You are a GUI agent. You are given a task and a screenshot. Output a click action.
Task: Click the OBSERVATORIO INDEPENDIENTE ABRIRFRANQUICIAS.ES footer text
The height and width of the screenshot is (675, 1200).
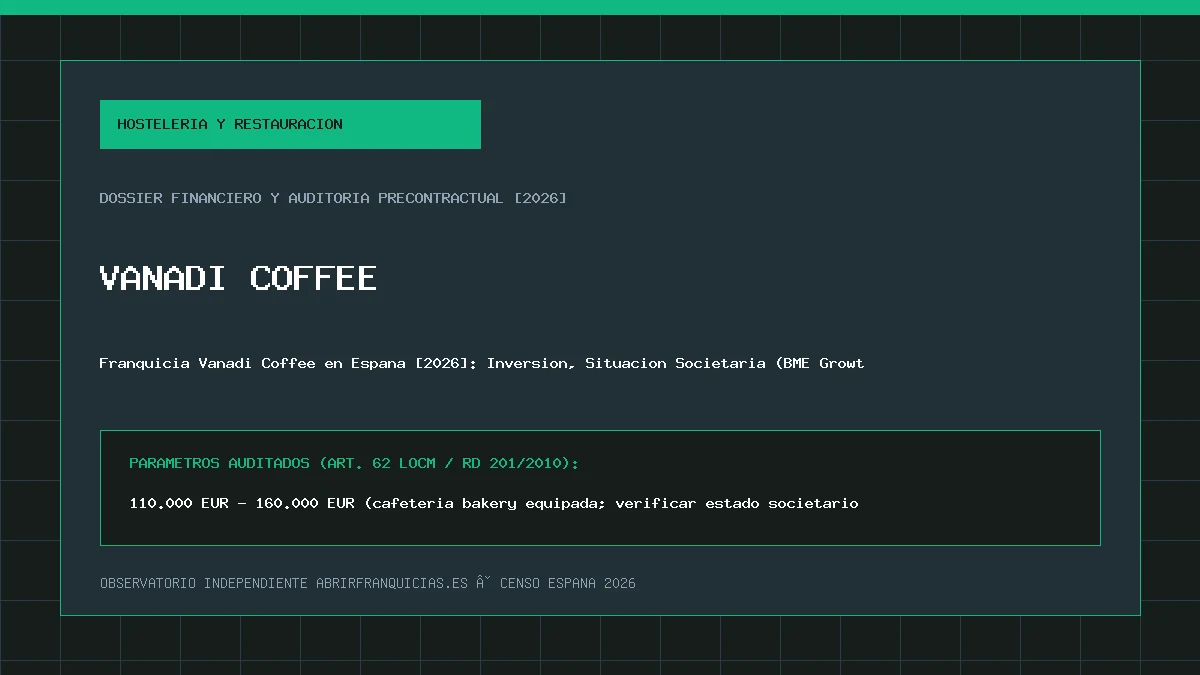[x=368, y=583]
